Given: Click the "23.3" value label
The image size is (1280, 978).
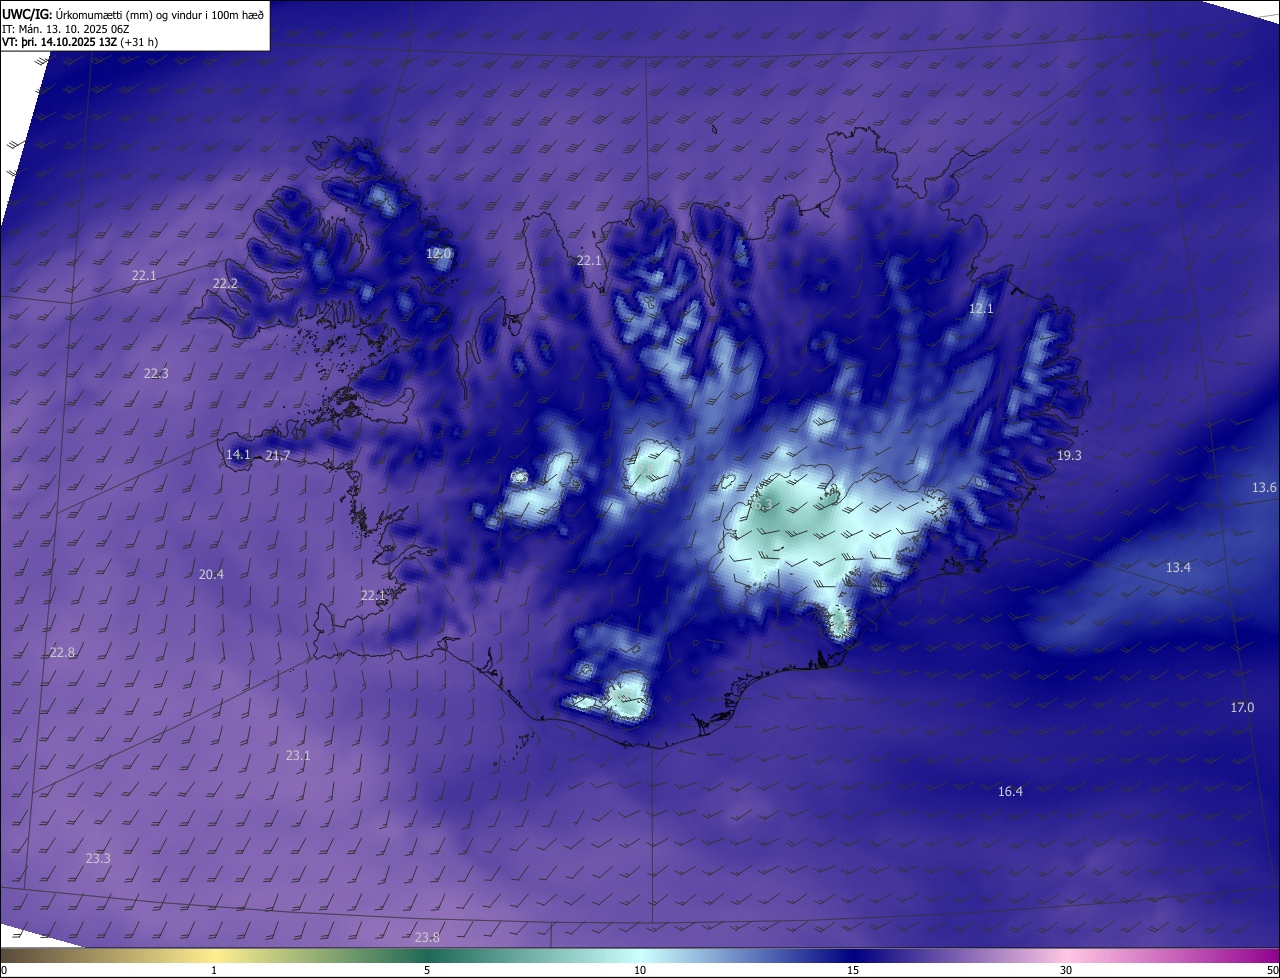Looking at the screenshot, I should point(98,859).
